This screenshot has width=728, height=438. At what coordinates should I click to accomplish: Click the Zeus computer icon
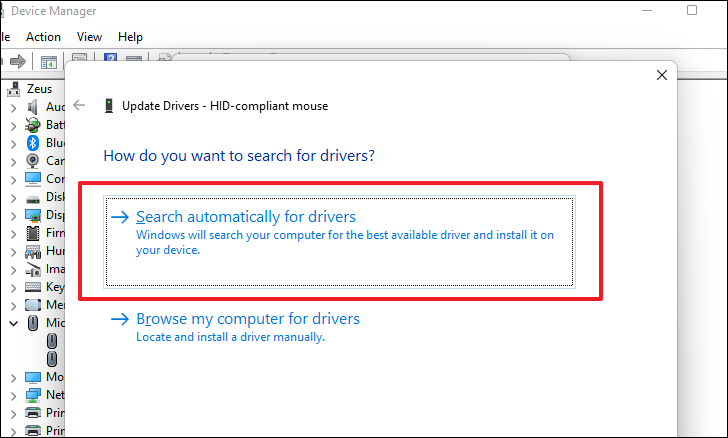14,89
